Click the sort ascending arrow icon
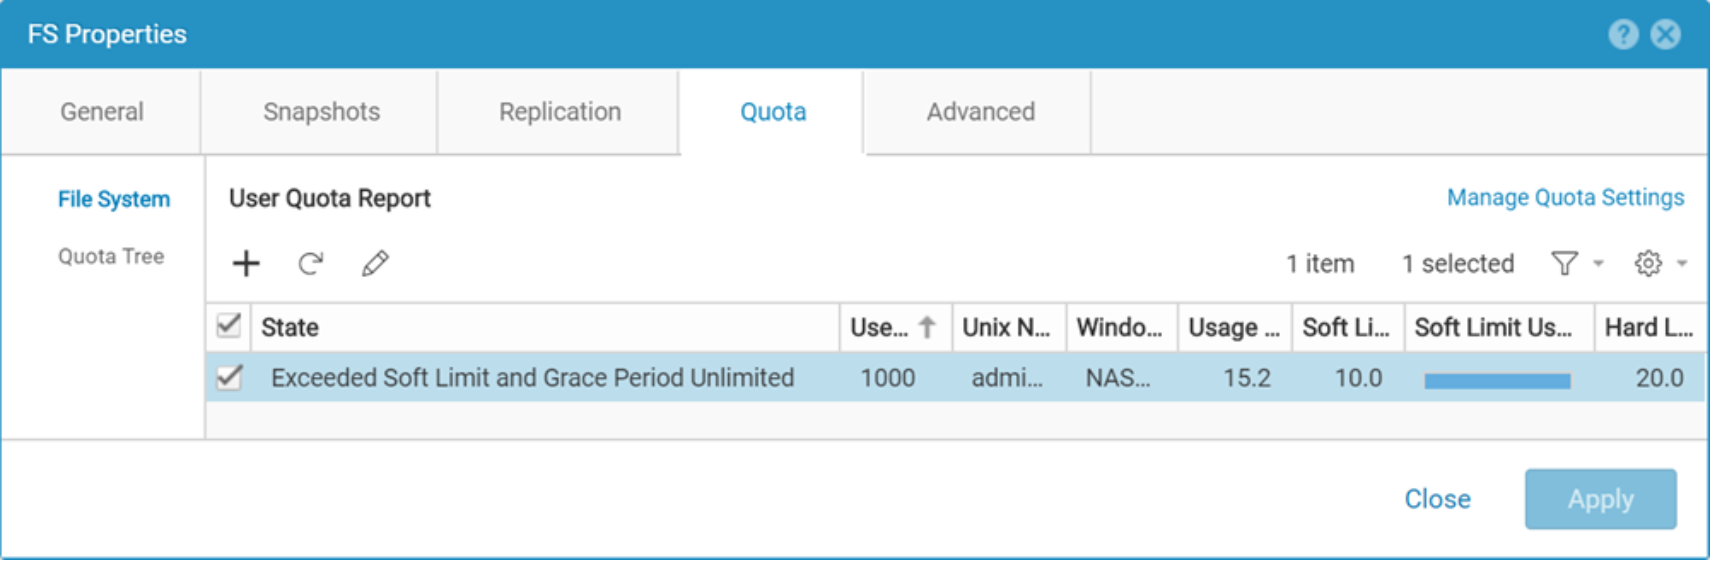 pos(927,327)
